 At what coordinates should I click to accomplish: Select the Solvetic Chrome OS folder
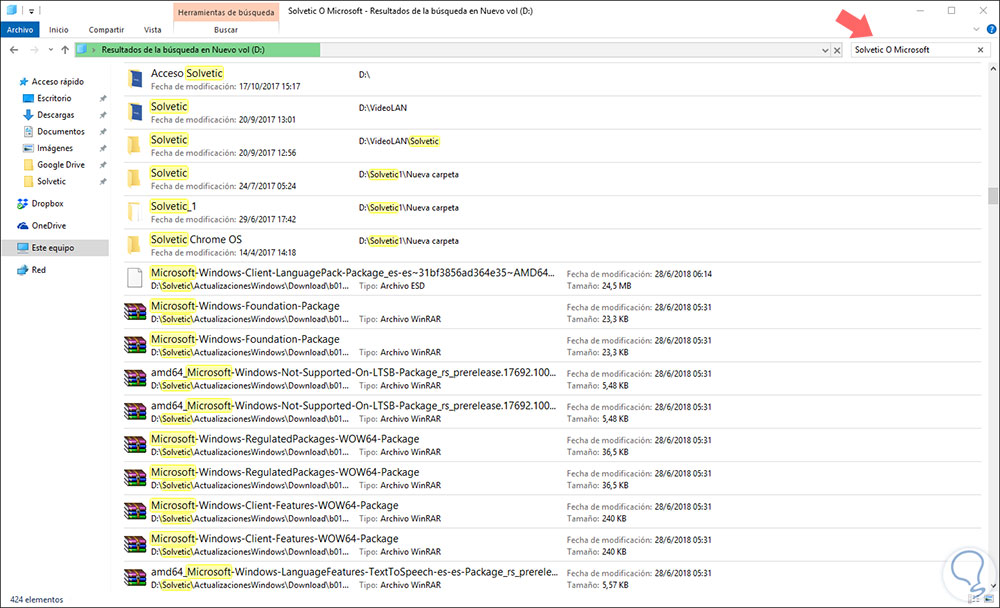552,245
